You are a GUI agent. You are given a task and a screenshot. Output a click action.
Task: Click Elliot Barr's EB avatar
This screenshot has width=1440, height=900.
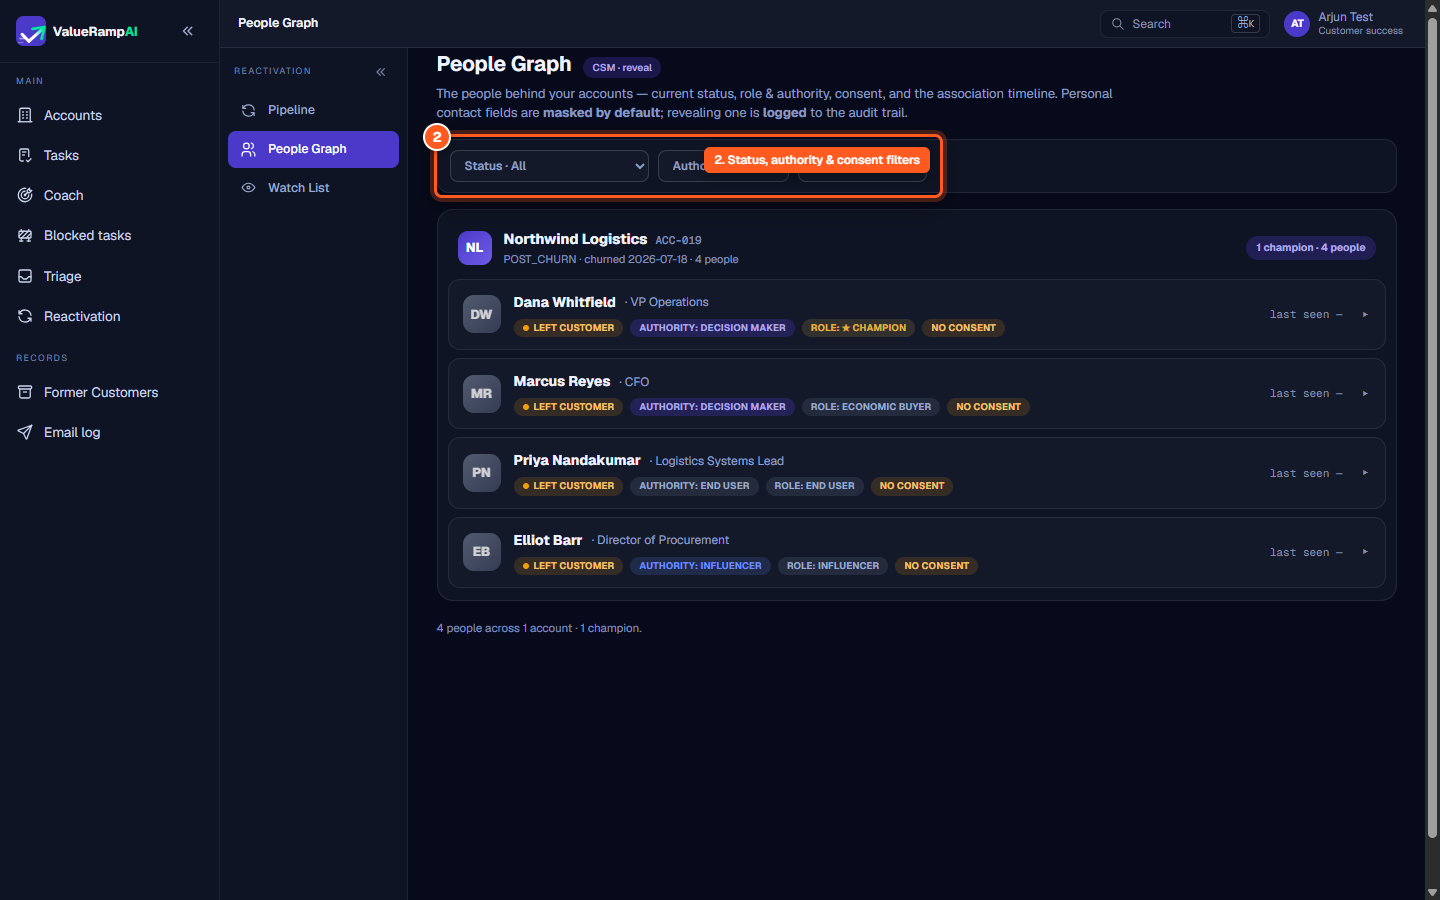pyautogui.click(x=482, y=551)
